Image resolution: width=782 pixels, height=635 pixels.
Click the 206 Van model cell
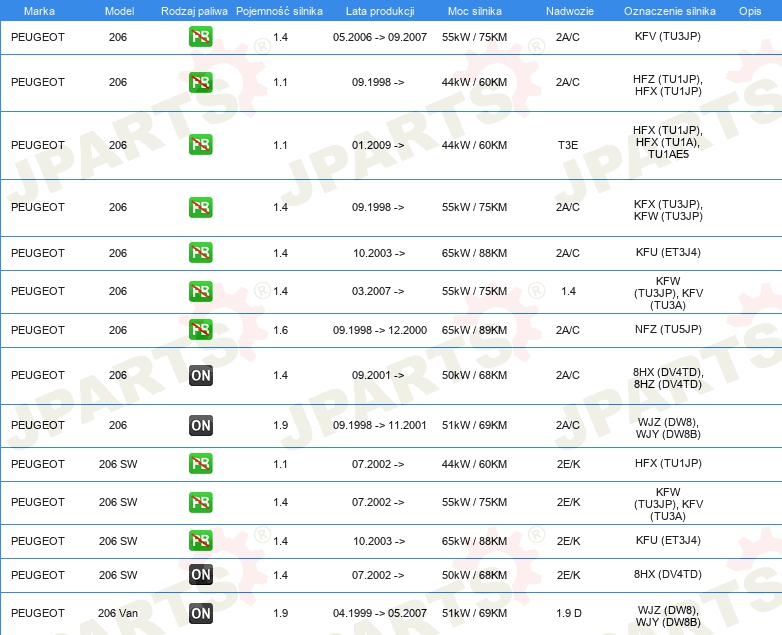[x=118, y=613]
